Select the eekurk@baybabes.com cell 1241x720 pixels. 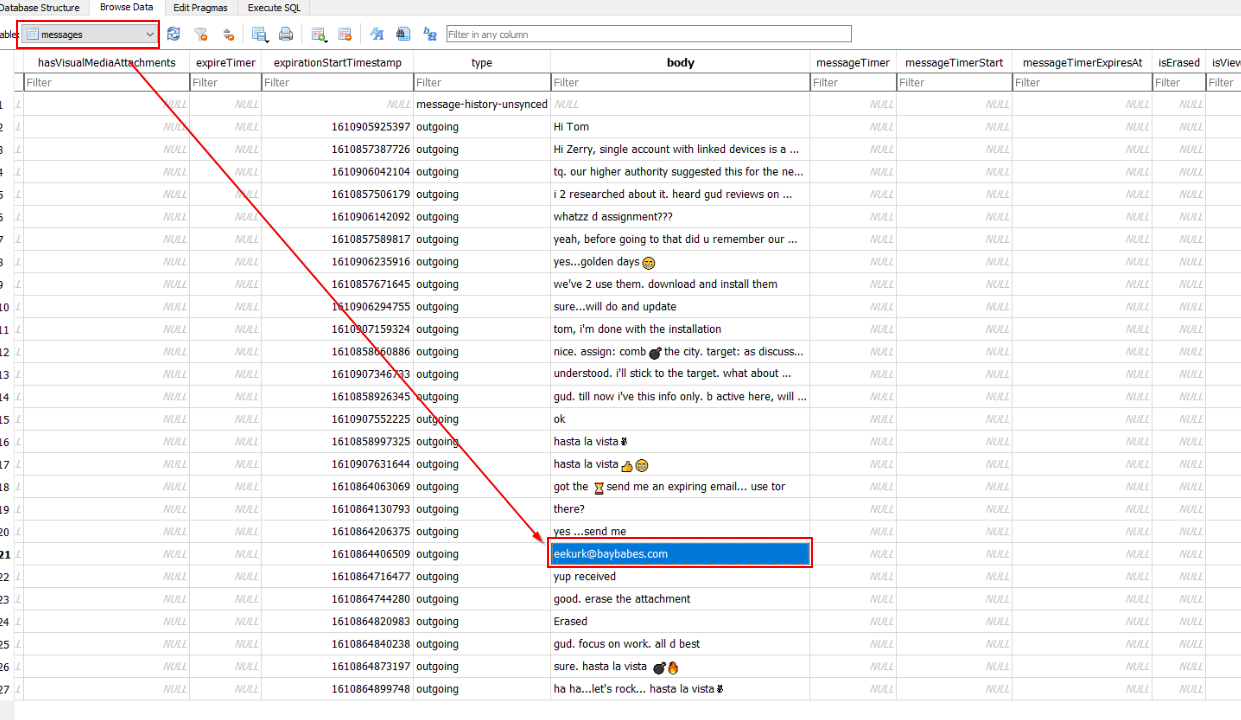pyautogui.click(x=680, y=554)
